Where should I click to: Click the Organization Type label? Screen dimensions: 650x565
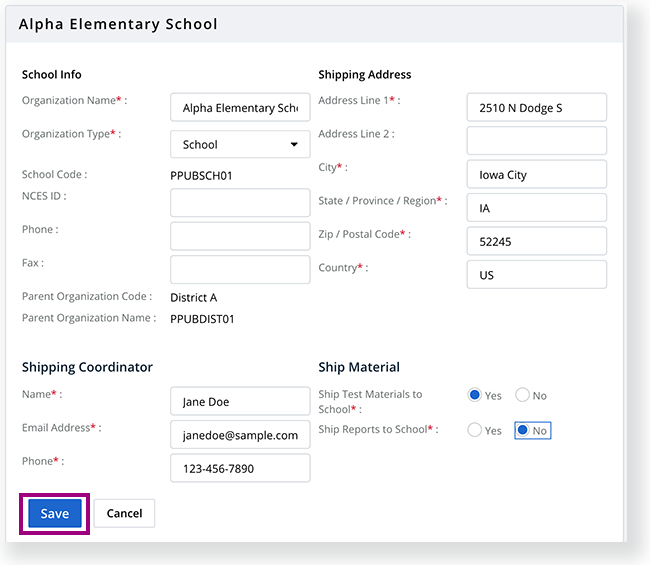pos(71,134)
